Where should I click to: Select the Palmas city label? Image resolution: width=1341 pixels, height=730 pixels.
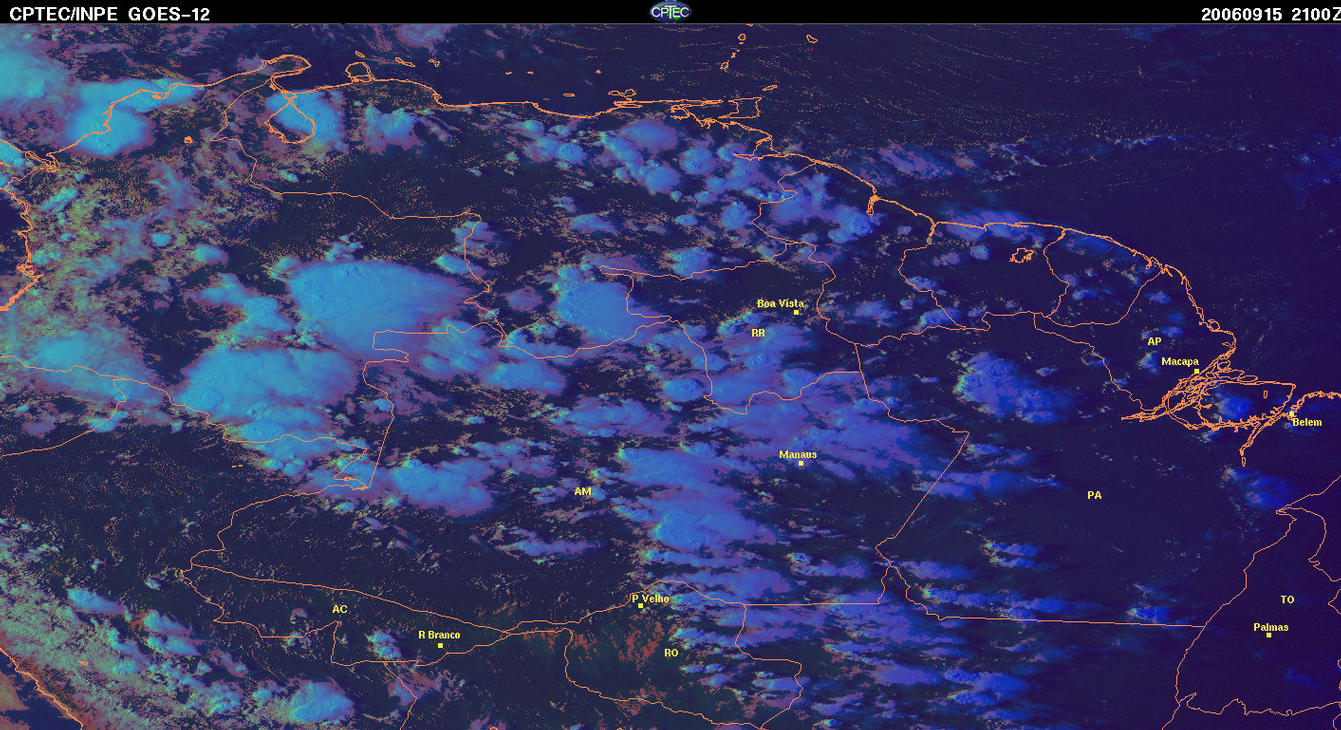[1271, 627]
